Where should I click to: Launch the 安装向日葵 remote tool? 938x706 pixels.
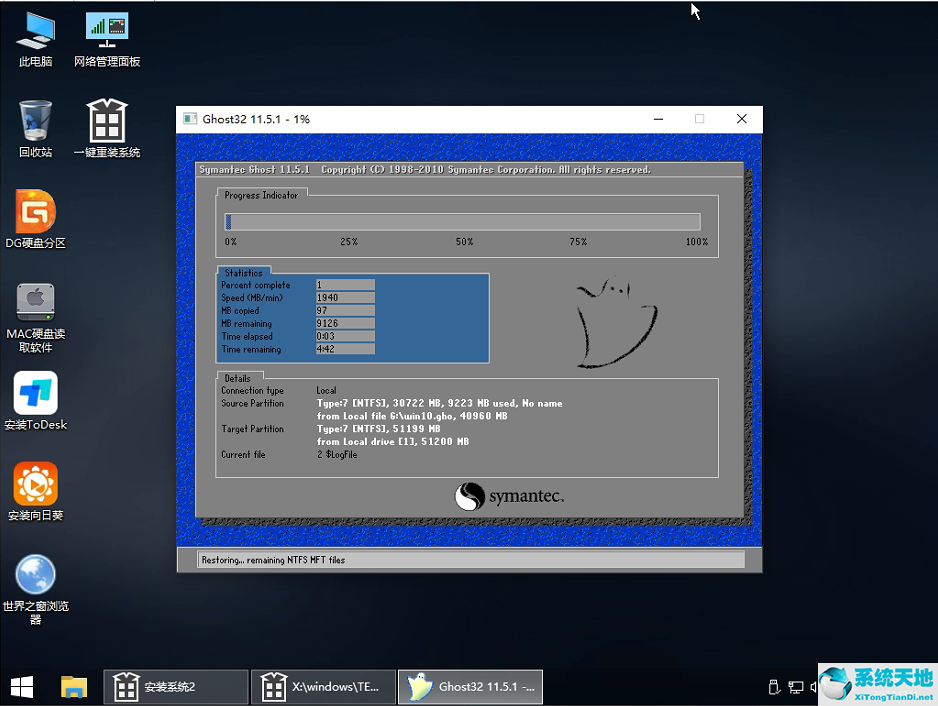point(35,480)
